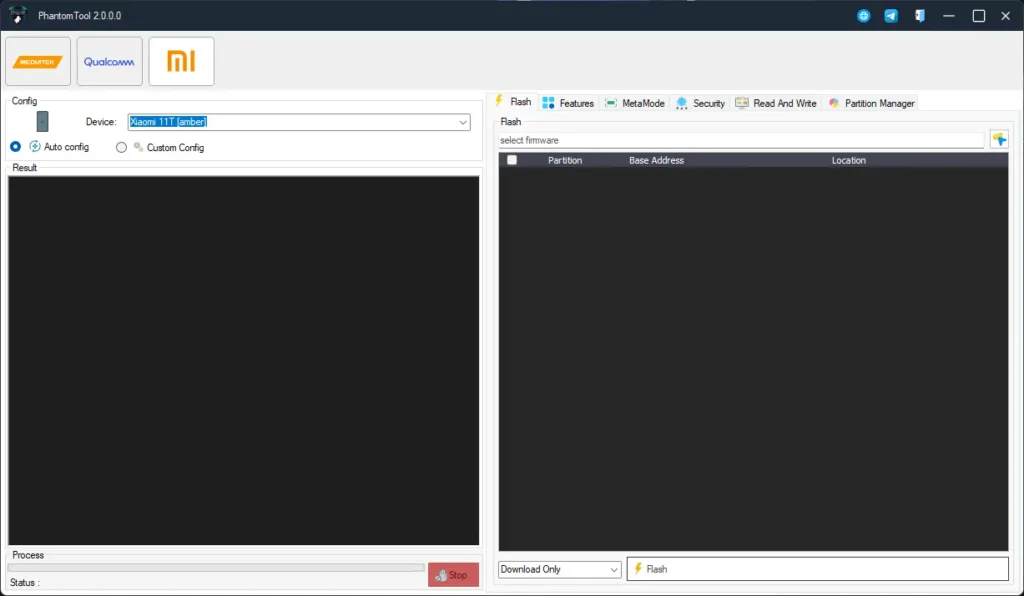
Task: Click the Process progress bar
Action: (x=216, y=568)
